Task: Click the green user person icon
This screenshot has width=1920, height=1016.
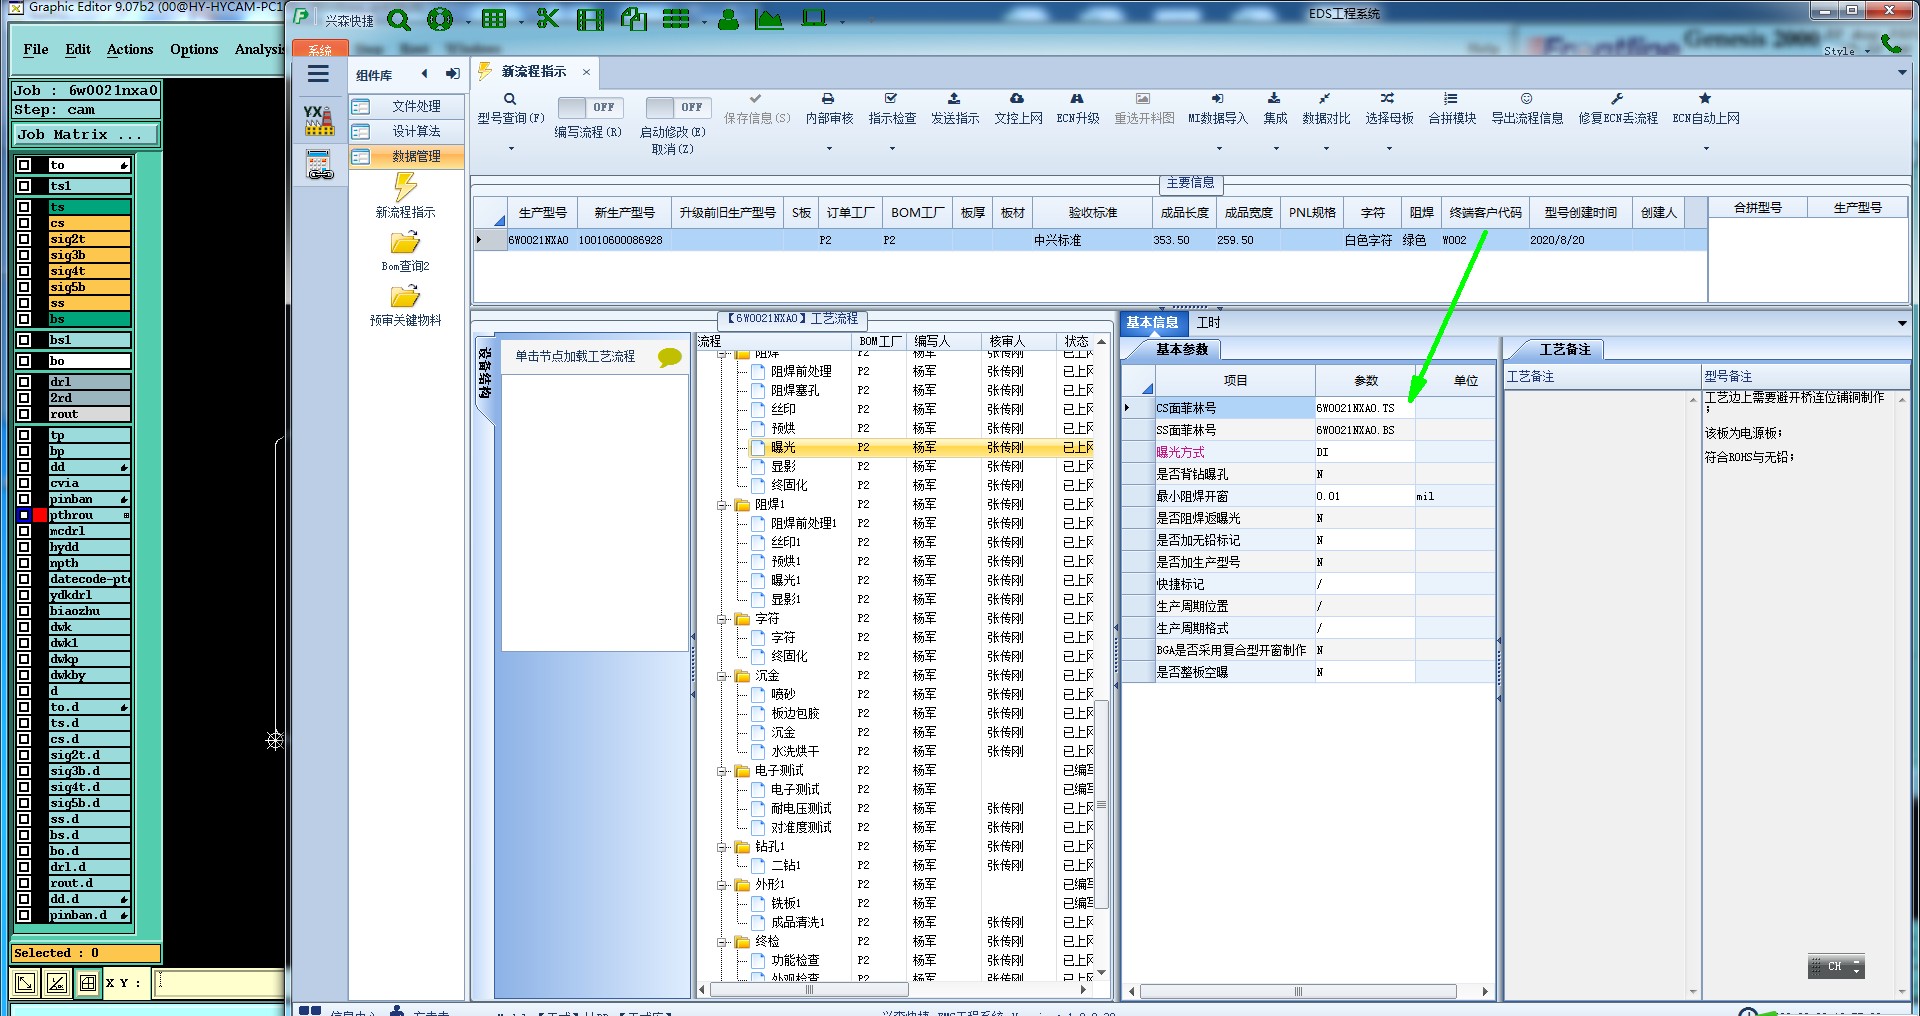Action: 728,19
